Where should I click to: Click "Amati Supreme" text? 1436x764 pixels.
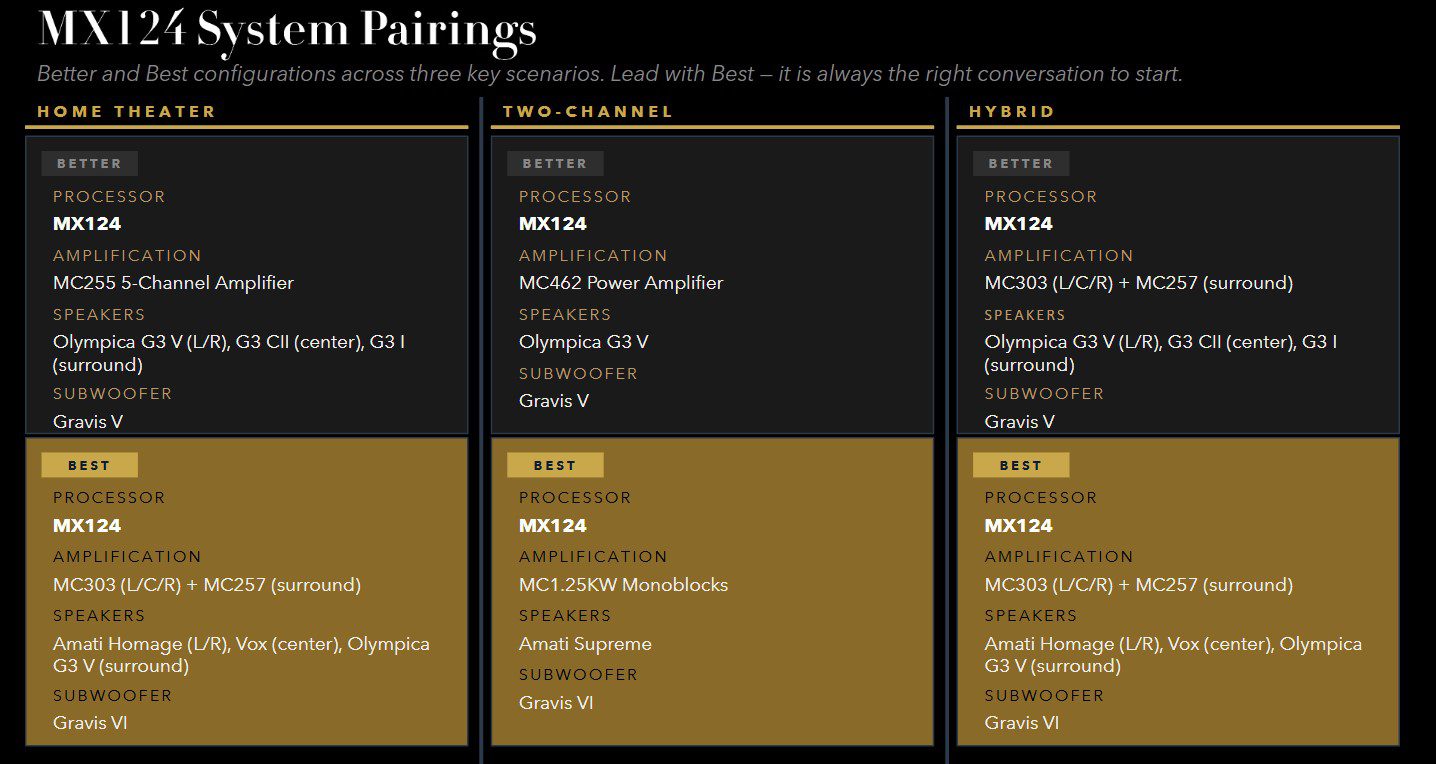[x=585, y=644]
